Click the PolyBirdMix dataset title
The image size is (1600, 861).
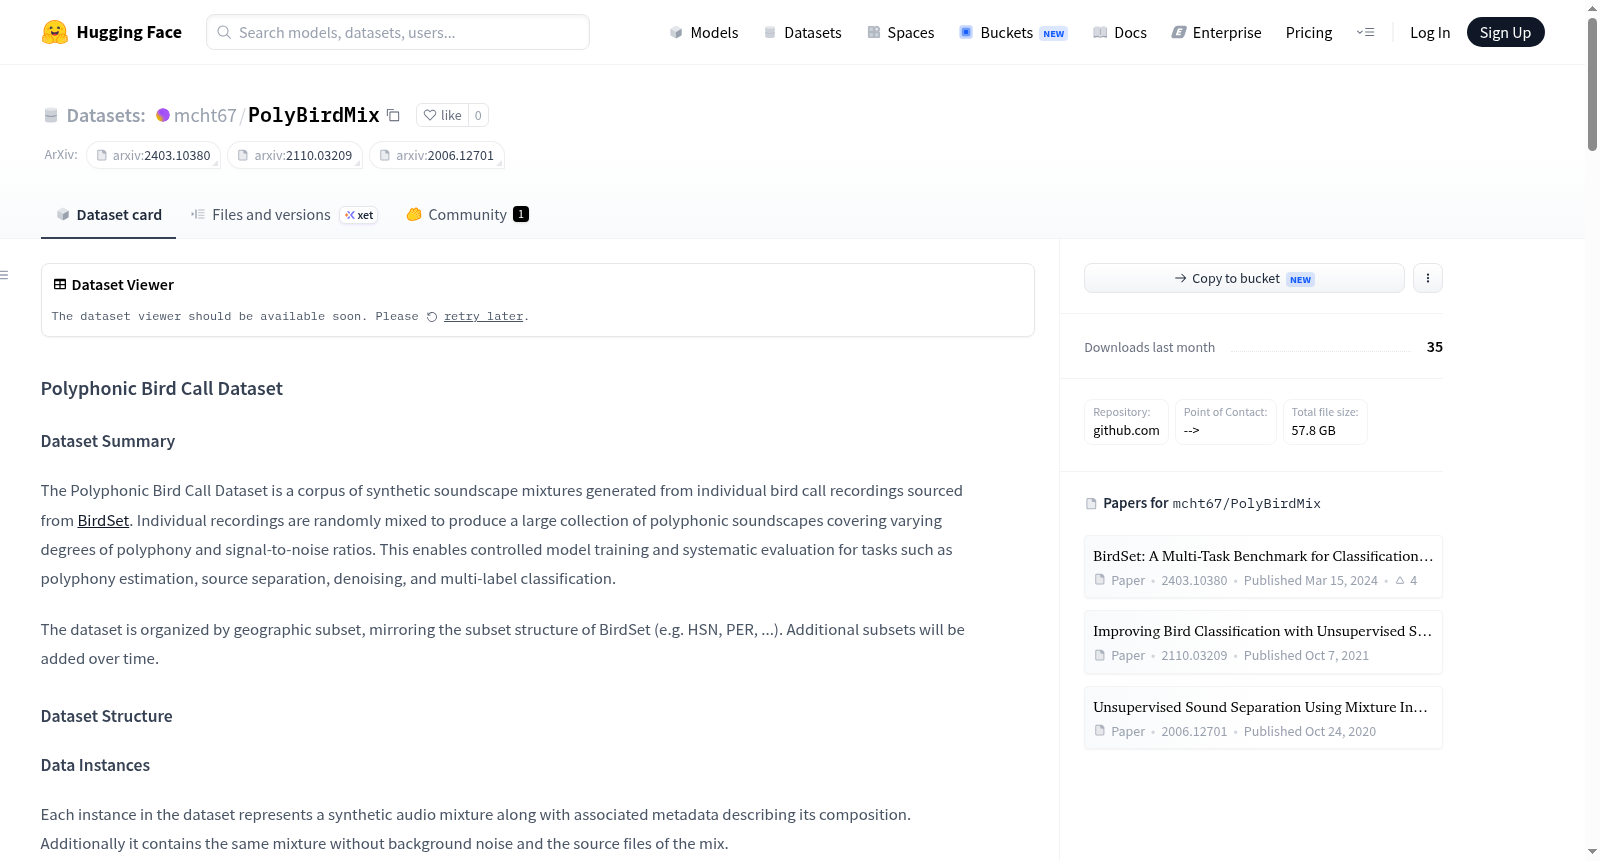(314, 115)
